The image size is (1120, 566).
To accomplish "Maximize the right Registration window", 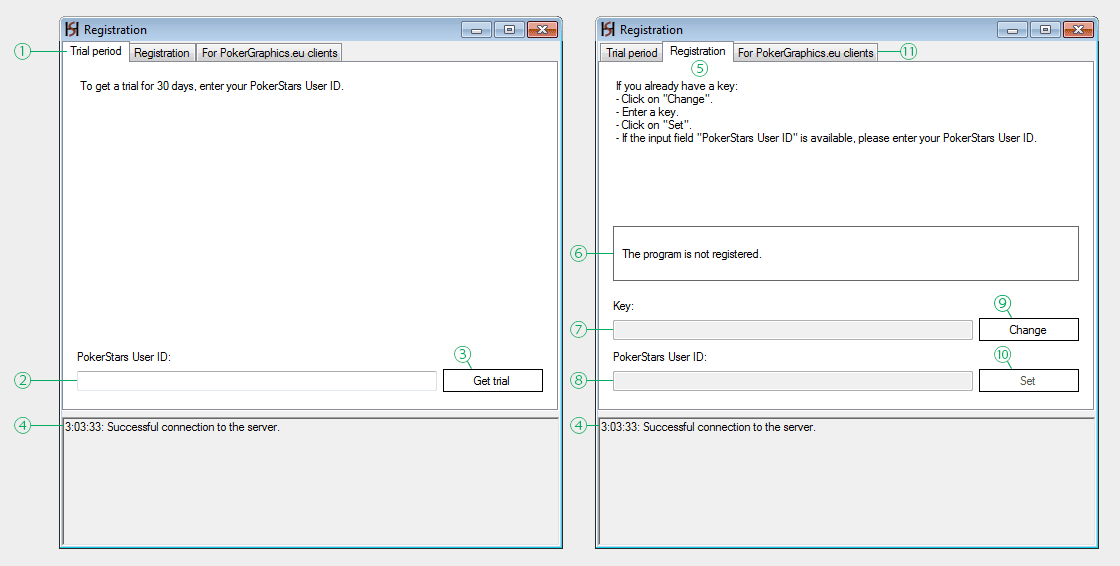I will [x=1045, y=30].
